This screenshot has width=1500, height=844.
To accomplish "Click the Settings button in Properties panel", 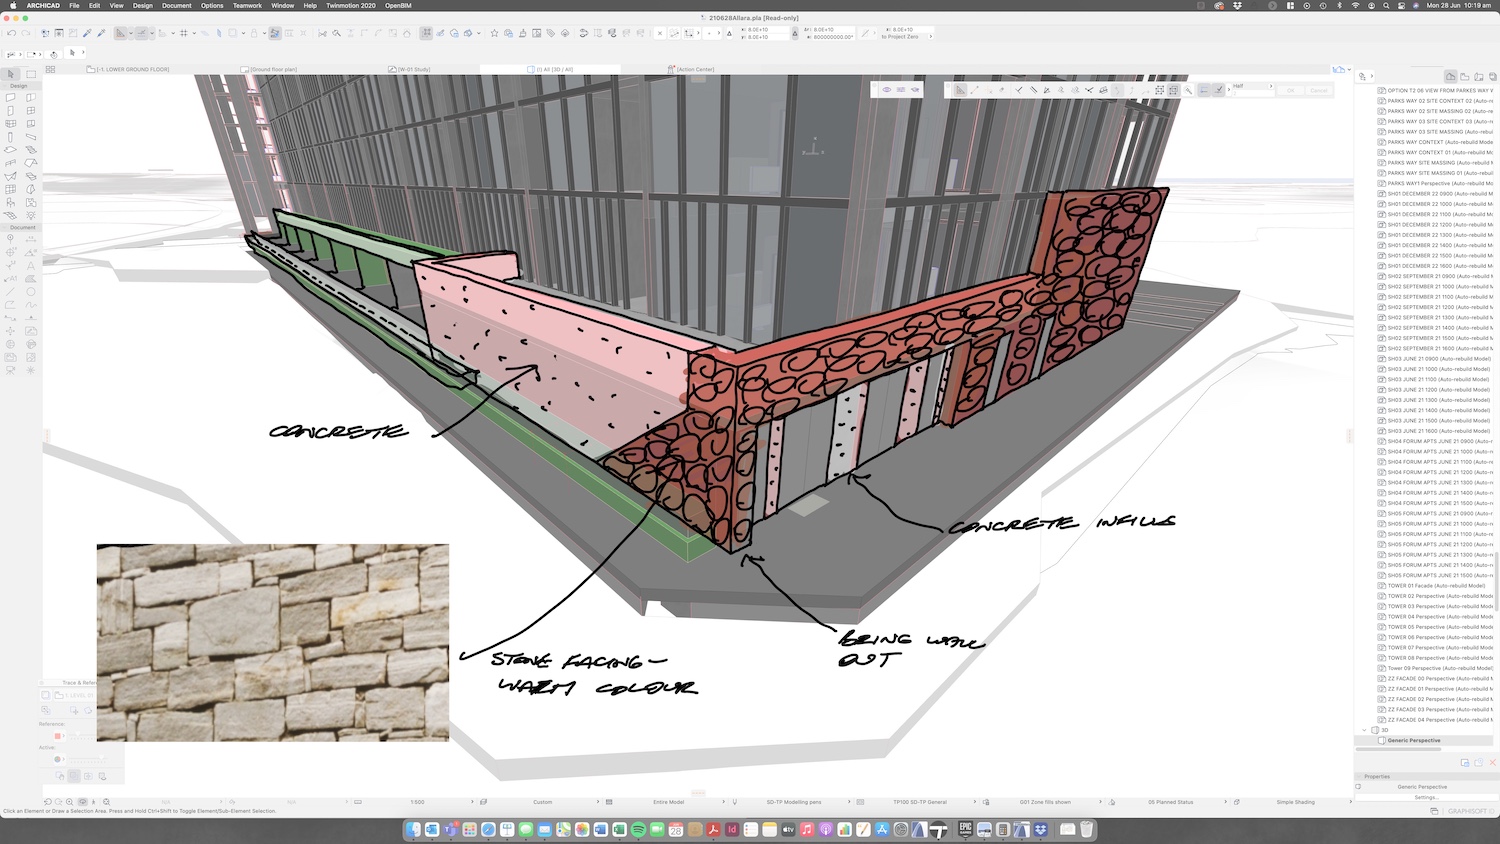I will pyautogui.click(x=1426, y=797).
